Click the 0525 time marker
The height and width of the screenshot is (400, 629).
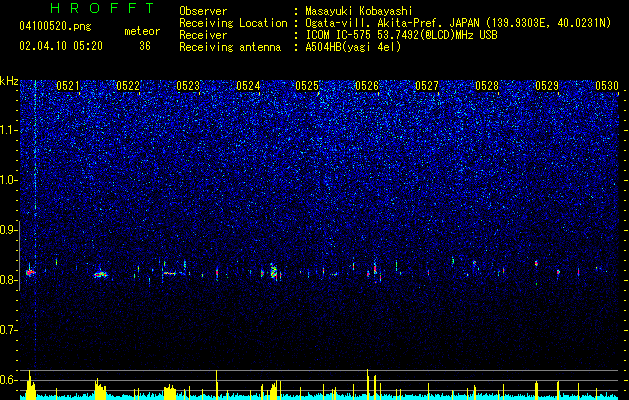[x=307, y=85]
